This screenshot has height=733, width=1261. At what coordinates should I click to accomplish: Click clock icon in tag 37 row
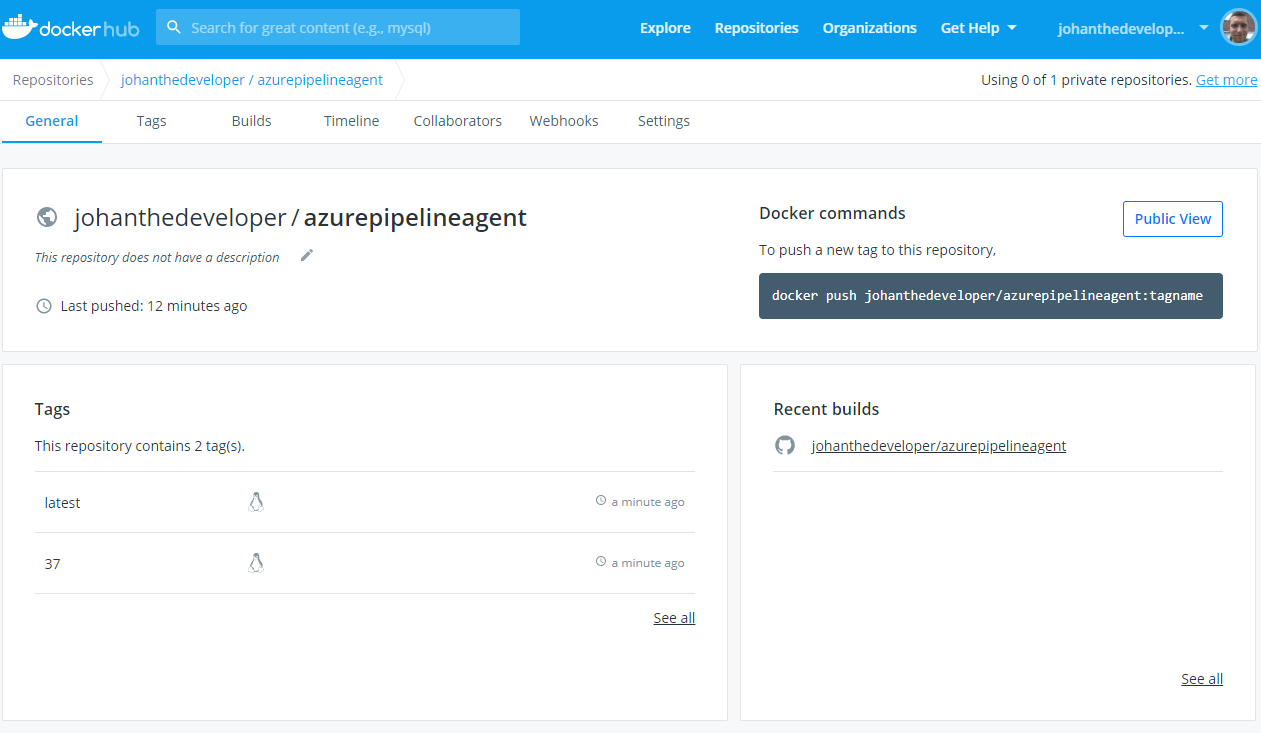(601, 562)
